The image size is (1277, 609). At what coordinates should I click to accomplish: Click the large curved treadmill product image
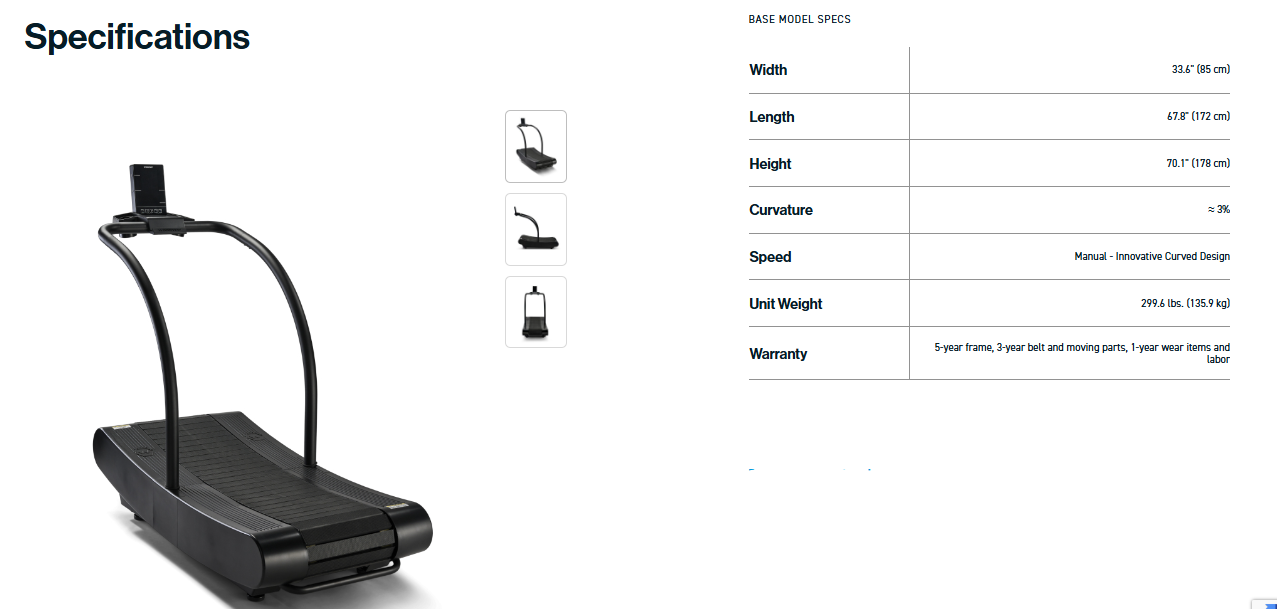(x=262, y=385)
